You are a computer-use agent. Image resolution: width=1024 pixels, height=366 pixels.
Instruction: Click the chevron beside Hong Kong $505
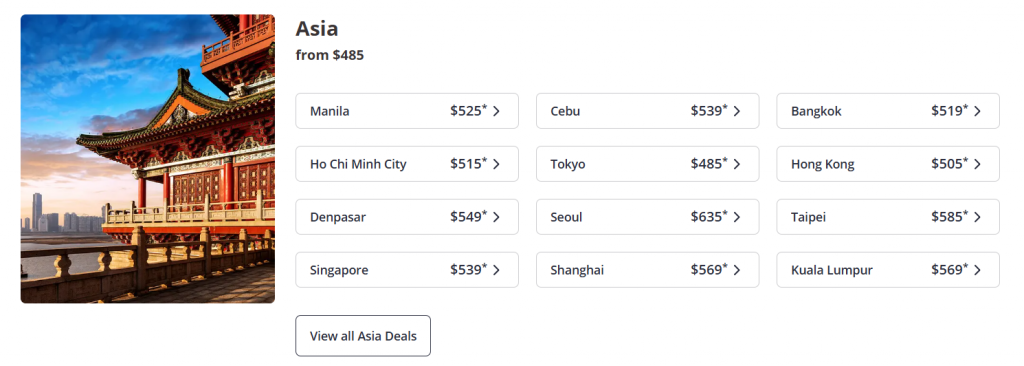(x=977, y=164)
